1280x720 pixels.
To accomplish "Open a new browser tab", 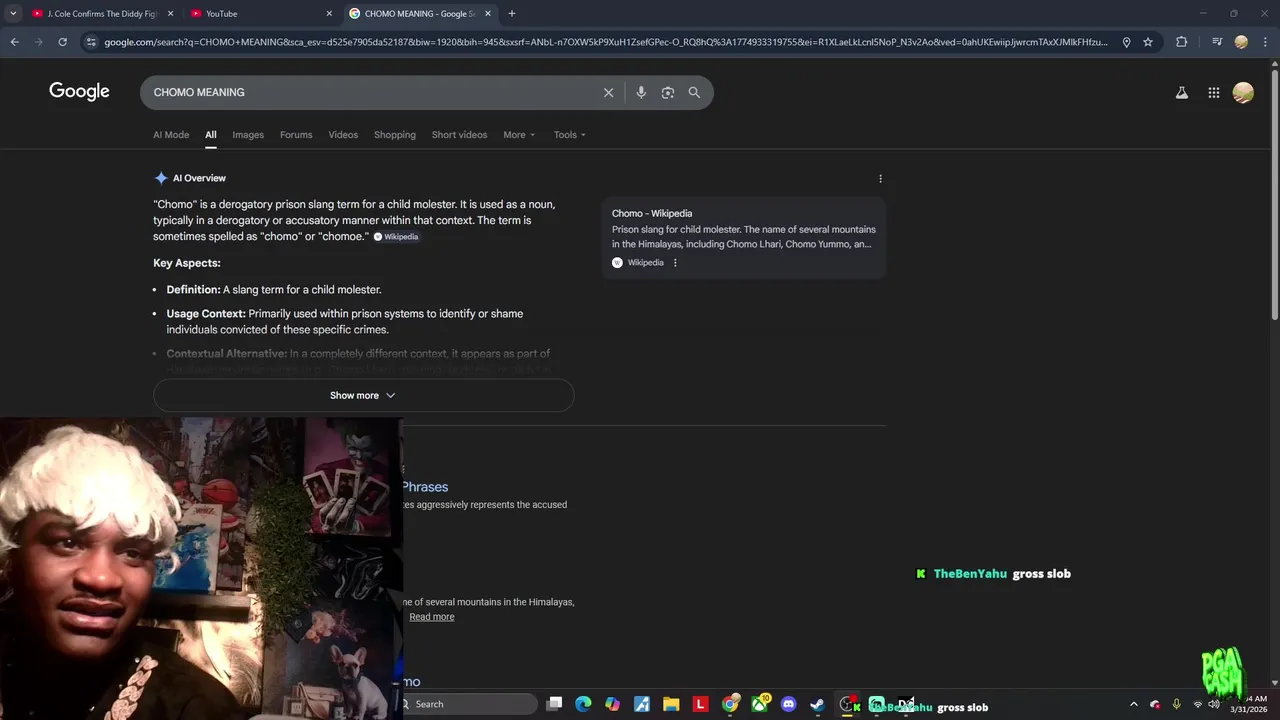I will (x=512, y=14).
